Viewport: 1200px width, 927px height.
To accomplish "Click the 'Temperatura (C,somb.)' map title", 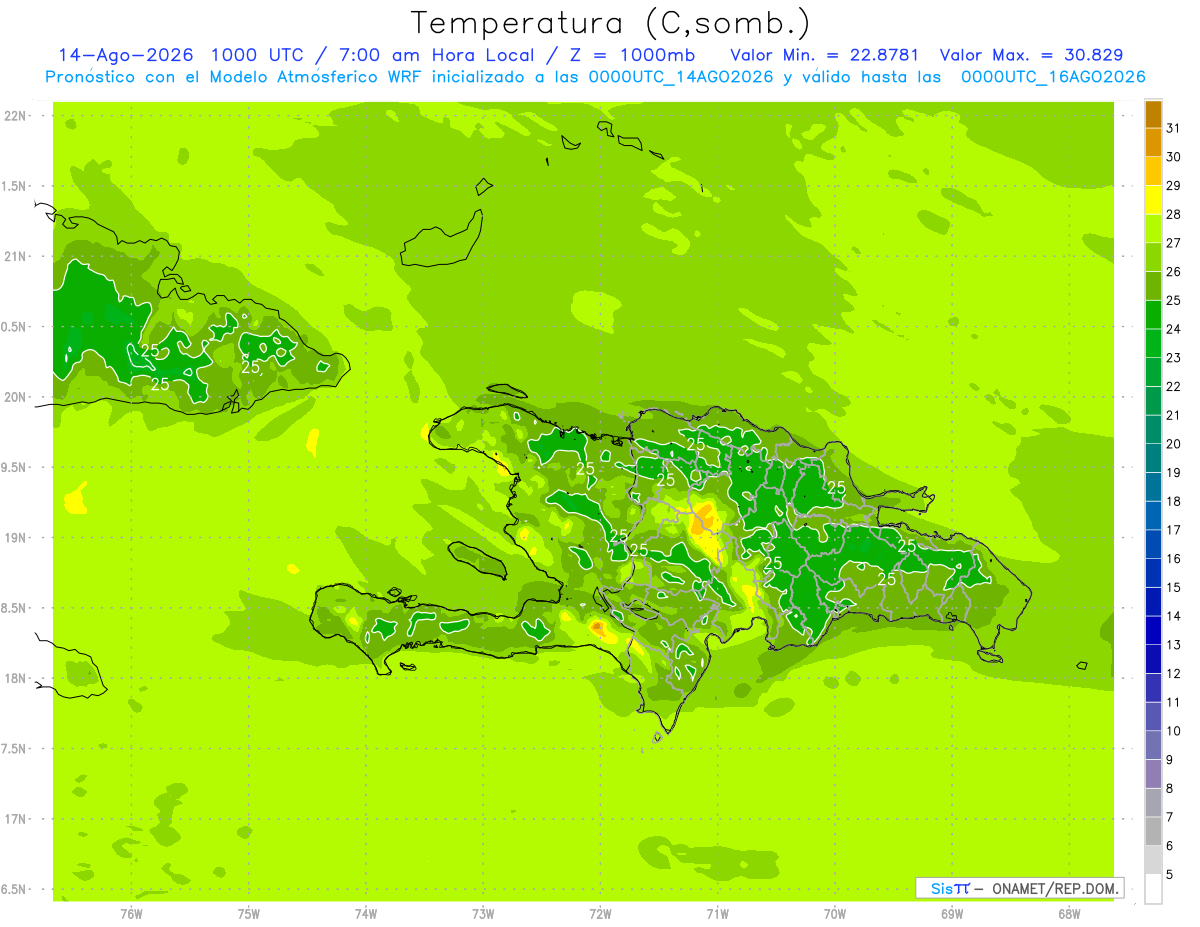I will pyautogui.click(x=611, y=24).
